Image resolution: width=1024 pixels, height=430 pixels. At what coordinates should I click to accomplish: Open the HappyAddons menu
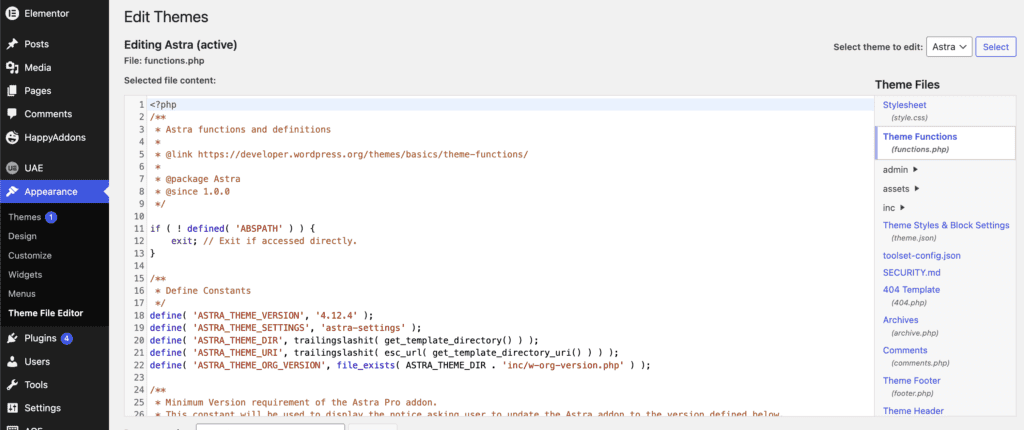[x=54, y=138]
